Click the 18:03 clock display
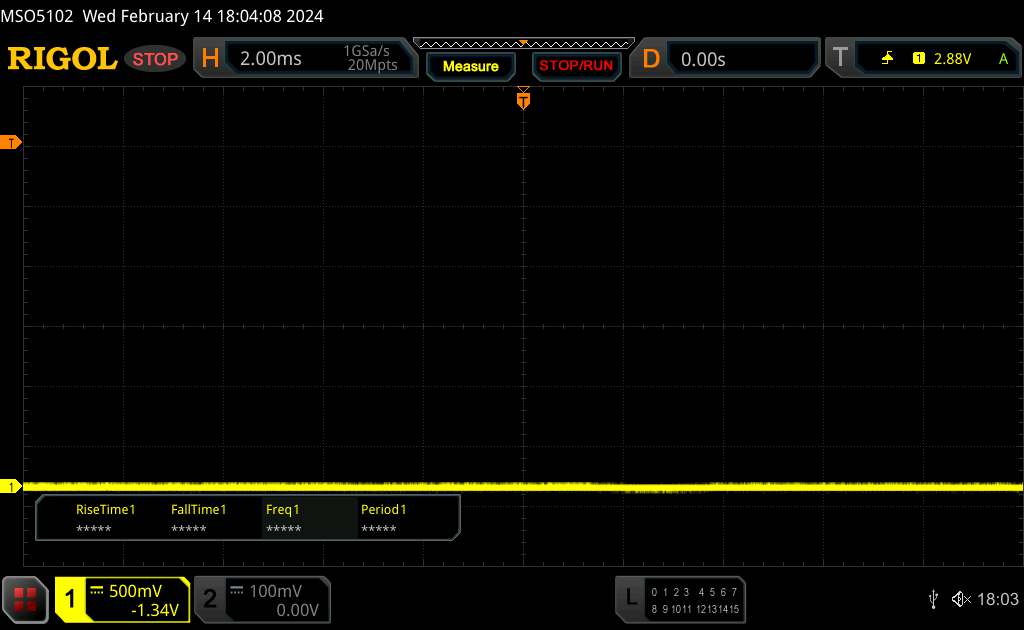This screenshot has height=630, width=1024. 997,599
